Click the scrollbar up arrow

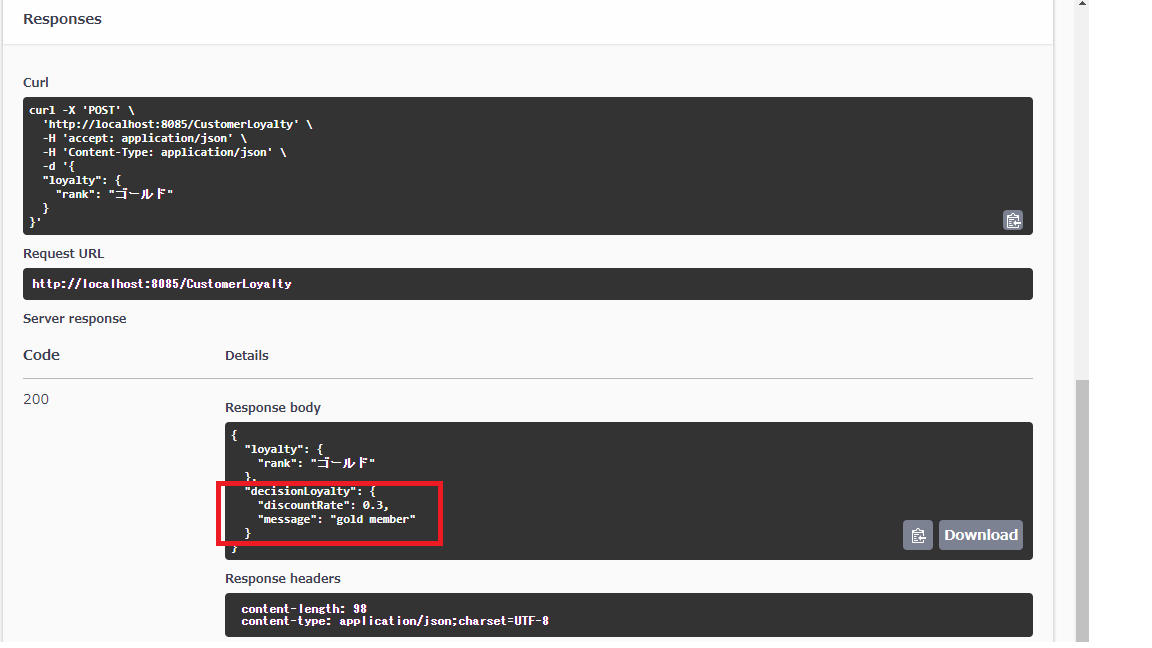(x=1082, y=4)
